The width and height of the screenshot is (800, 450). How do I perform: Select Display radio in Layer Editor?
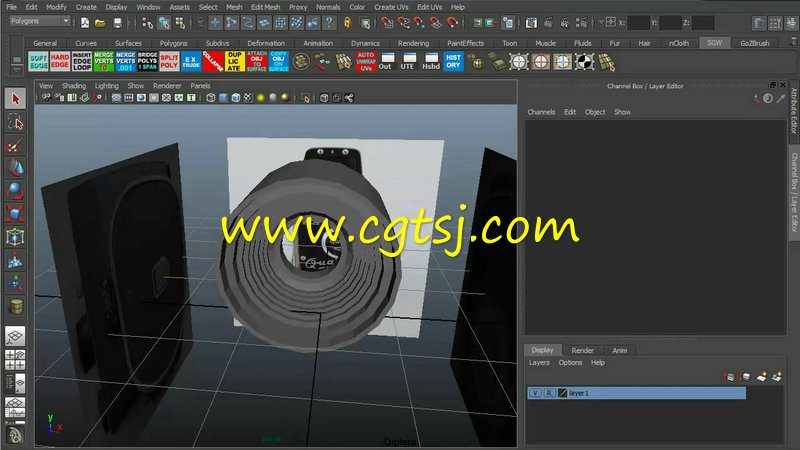tap(542, 350)
